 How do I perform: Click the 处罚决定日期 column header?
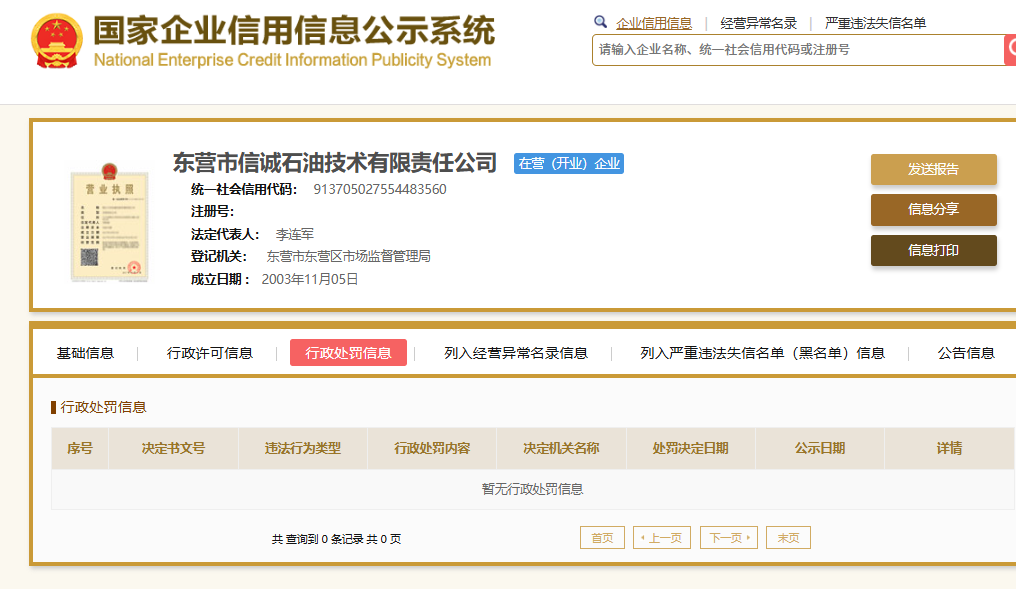pyautogui.click(x=691, y=448)
